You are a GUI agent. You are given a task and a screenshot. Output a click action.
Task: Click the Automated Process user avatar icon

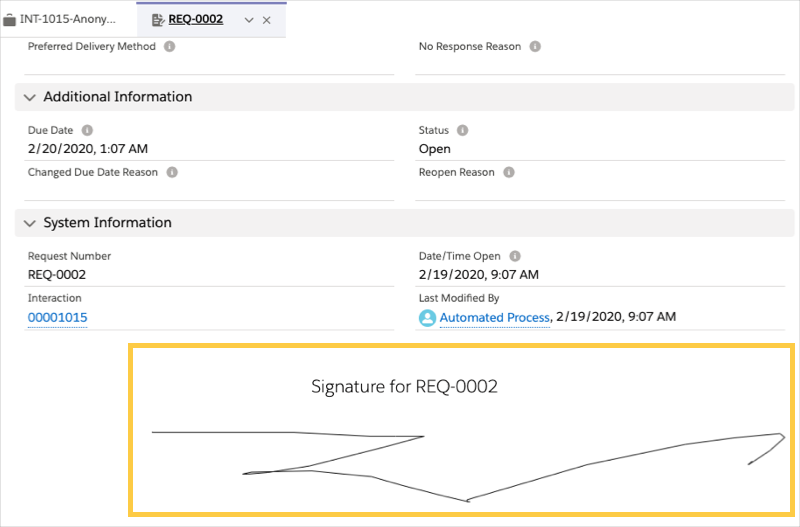(x=428, y=318)
